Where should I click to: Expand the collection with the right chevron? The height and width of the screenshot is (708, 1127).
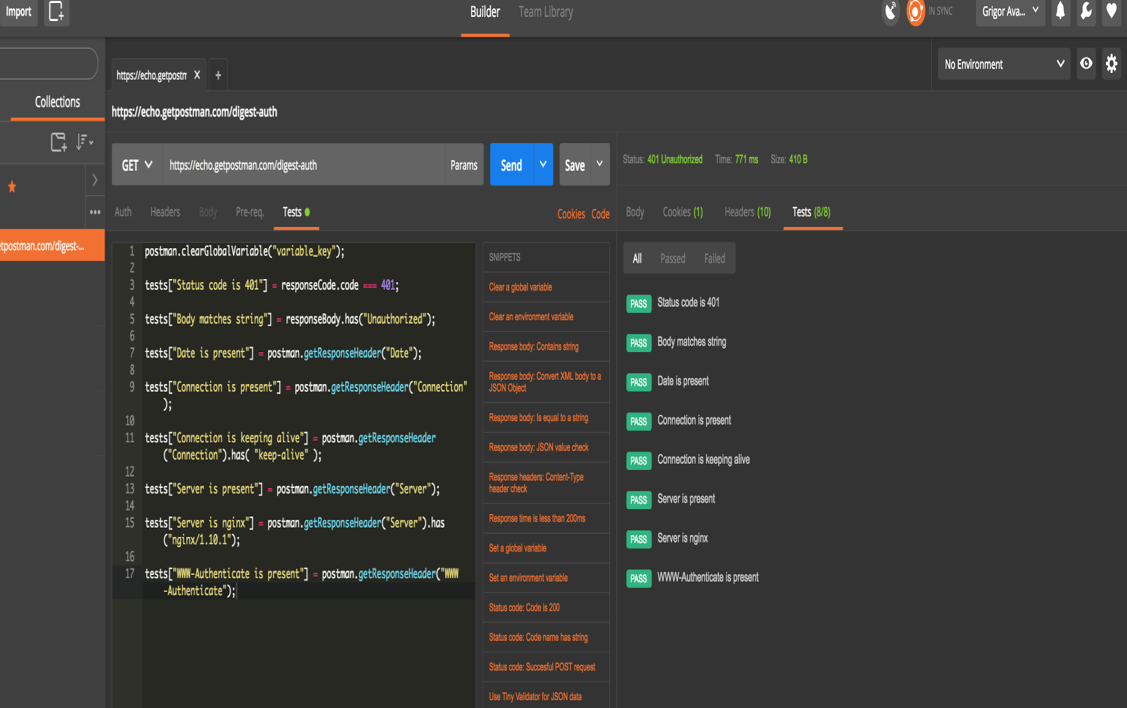[95, 180]
